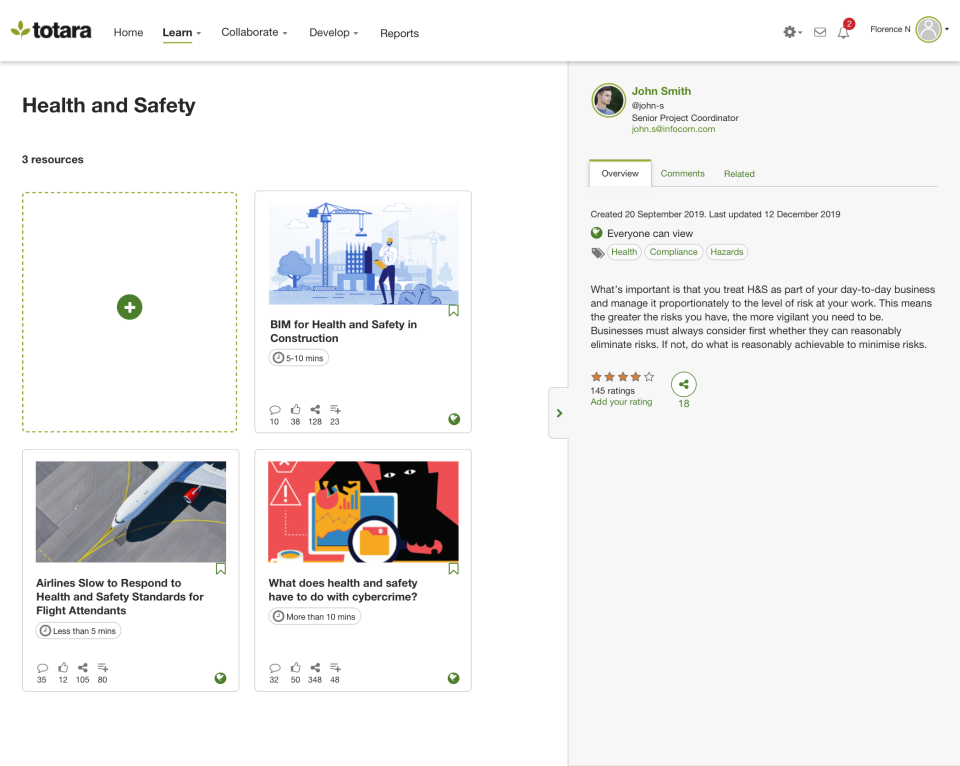Open comments on BIM for Health and Safety resource
This screenshot has height=766, width=960.
point(274,409)
